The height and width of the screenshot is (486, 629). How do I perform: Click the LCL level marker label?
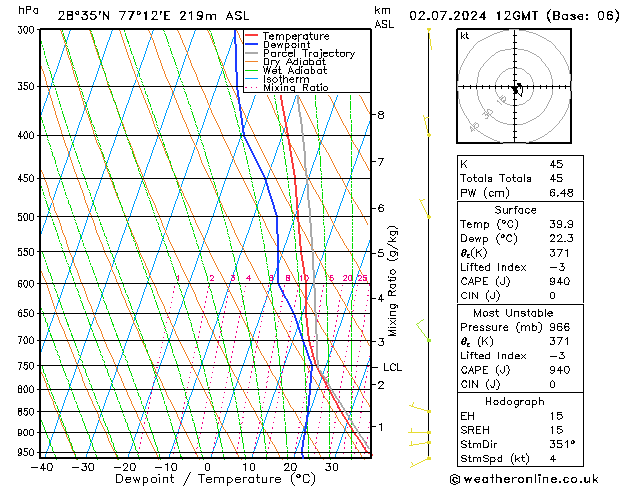(392, 367)
